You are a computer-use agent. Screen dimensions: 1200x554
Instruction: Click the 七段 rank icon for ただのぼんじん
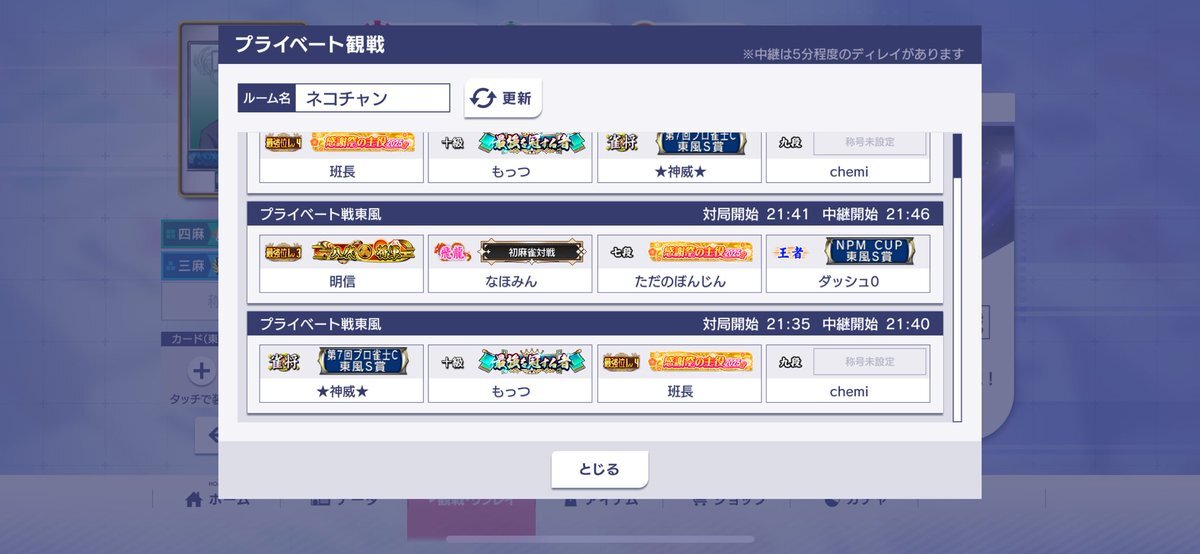[621, 252]
